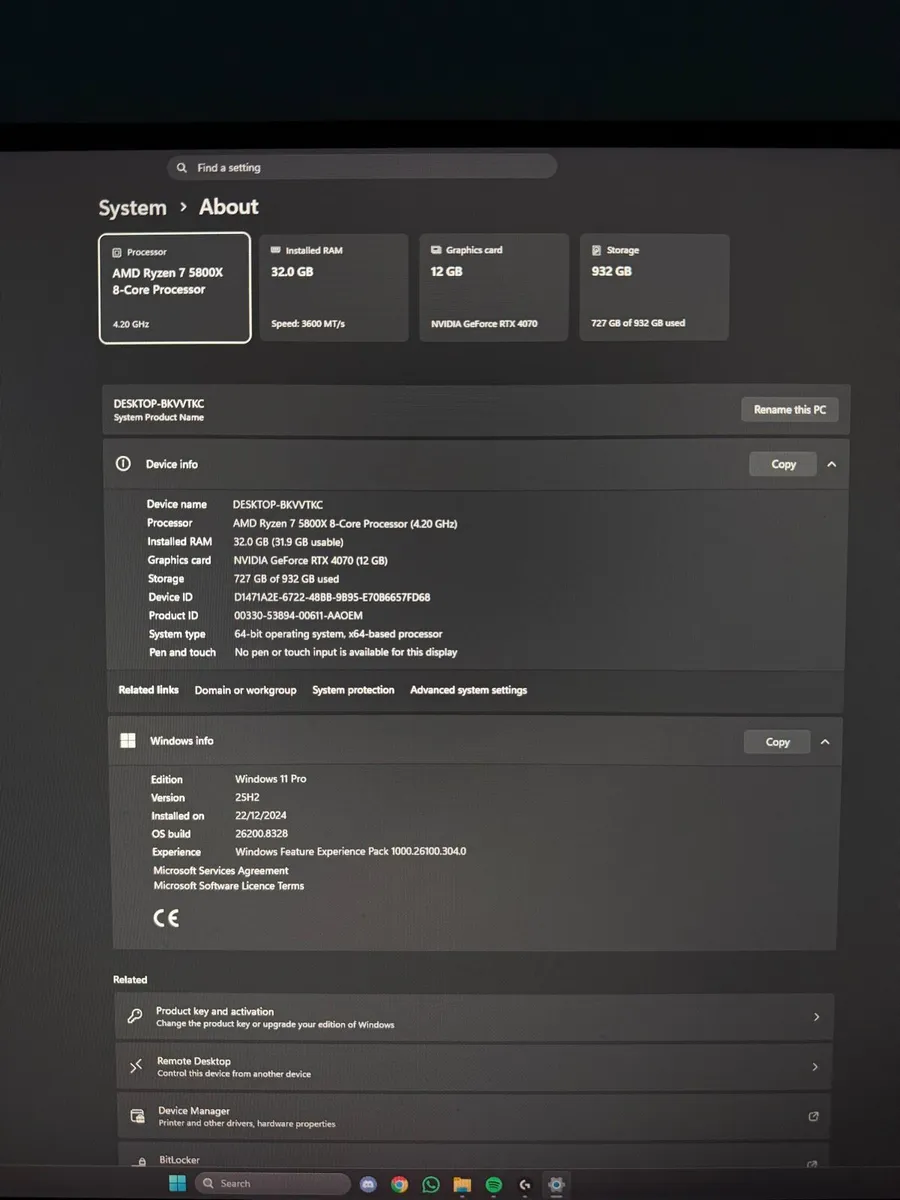Screen dimensions: 900x1200
Task: Click the Product key icon
Action: click(135, 1016)
